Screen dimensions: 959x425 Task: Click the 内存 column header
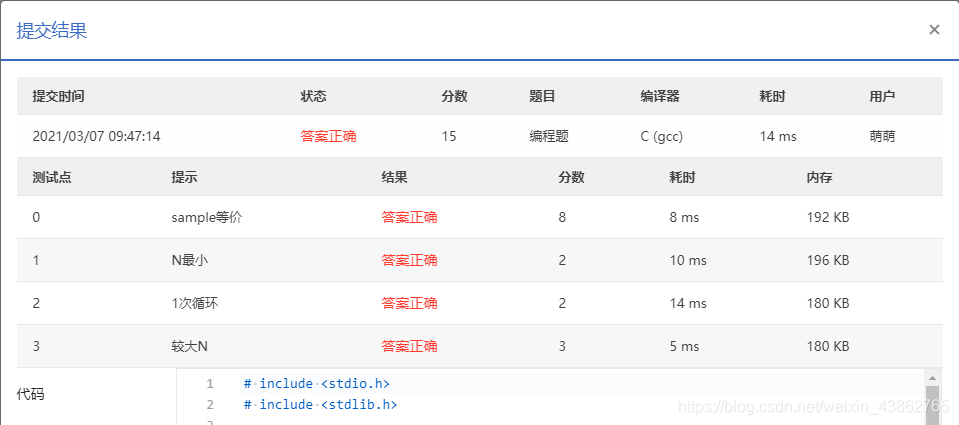pyautogui.click(x=820, y=177)
